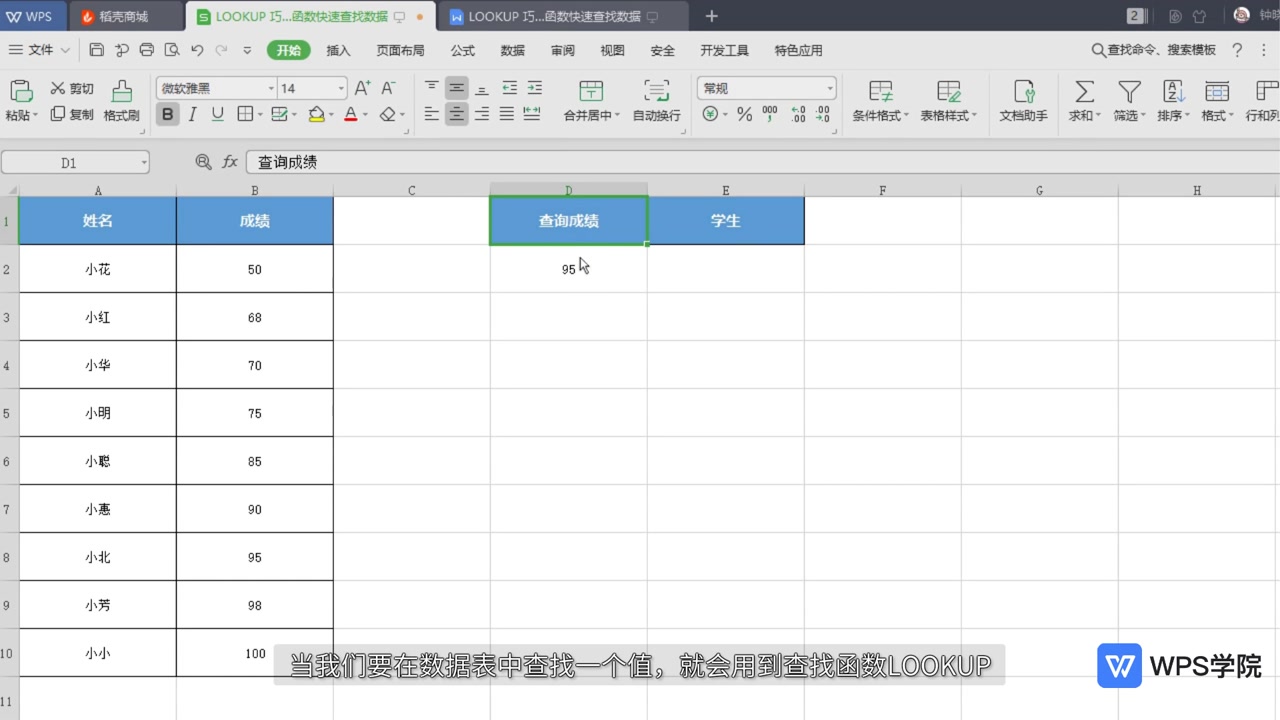This screenshot has height=720, width=1280.
Task: Click the zoom magnifier icon beside fx
Action: (203, 162)
